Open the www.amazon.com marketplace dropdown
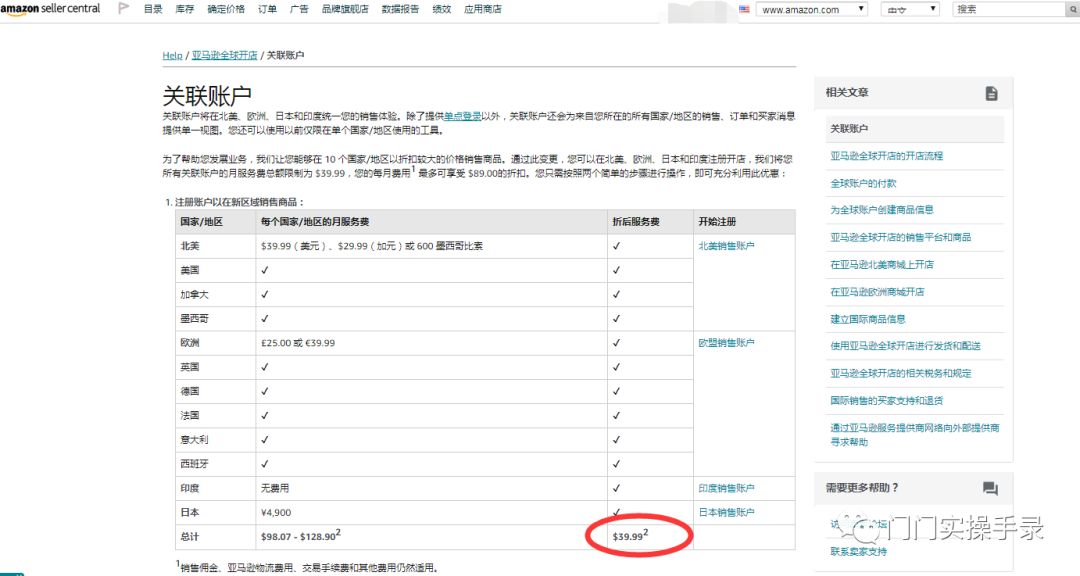Viewport: 1080px width, 576px height. (811, 10)
